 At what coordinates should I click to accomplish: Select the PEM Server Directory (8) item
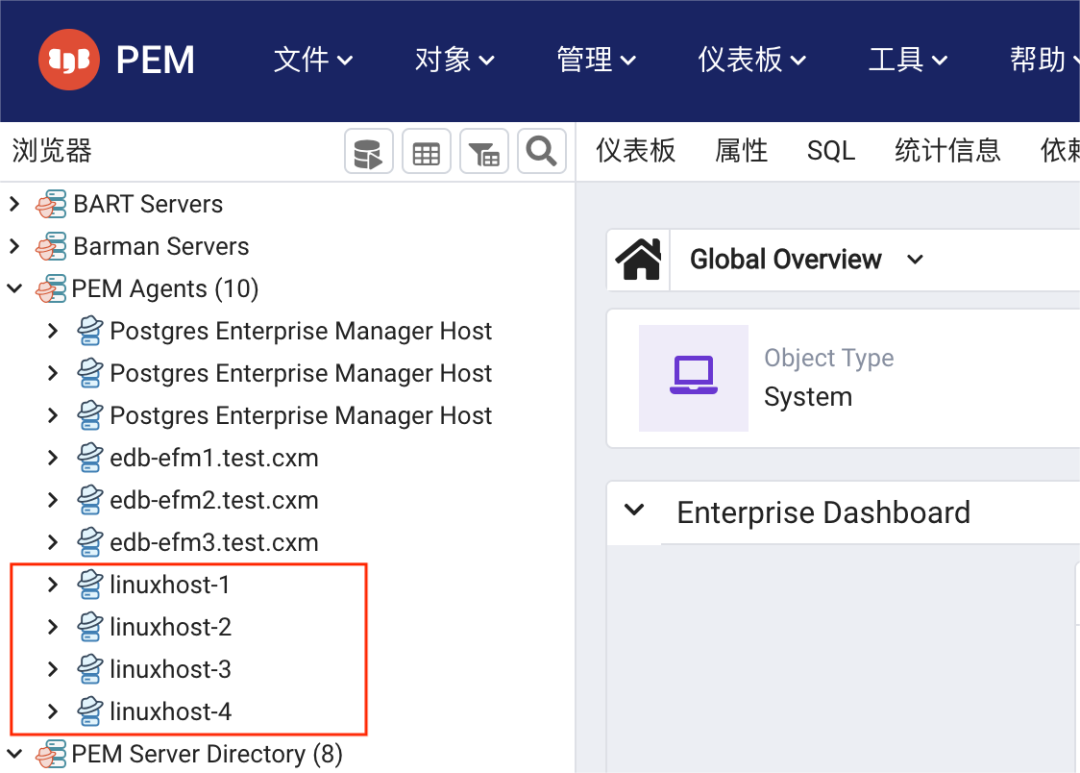click(x=207, y=754)
